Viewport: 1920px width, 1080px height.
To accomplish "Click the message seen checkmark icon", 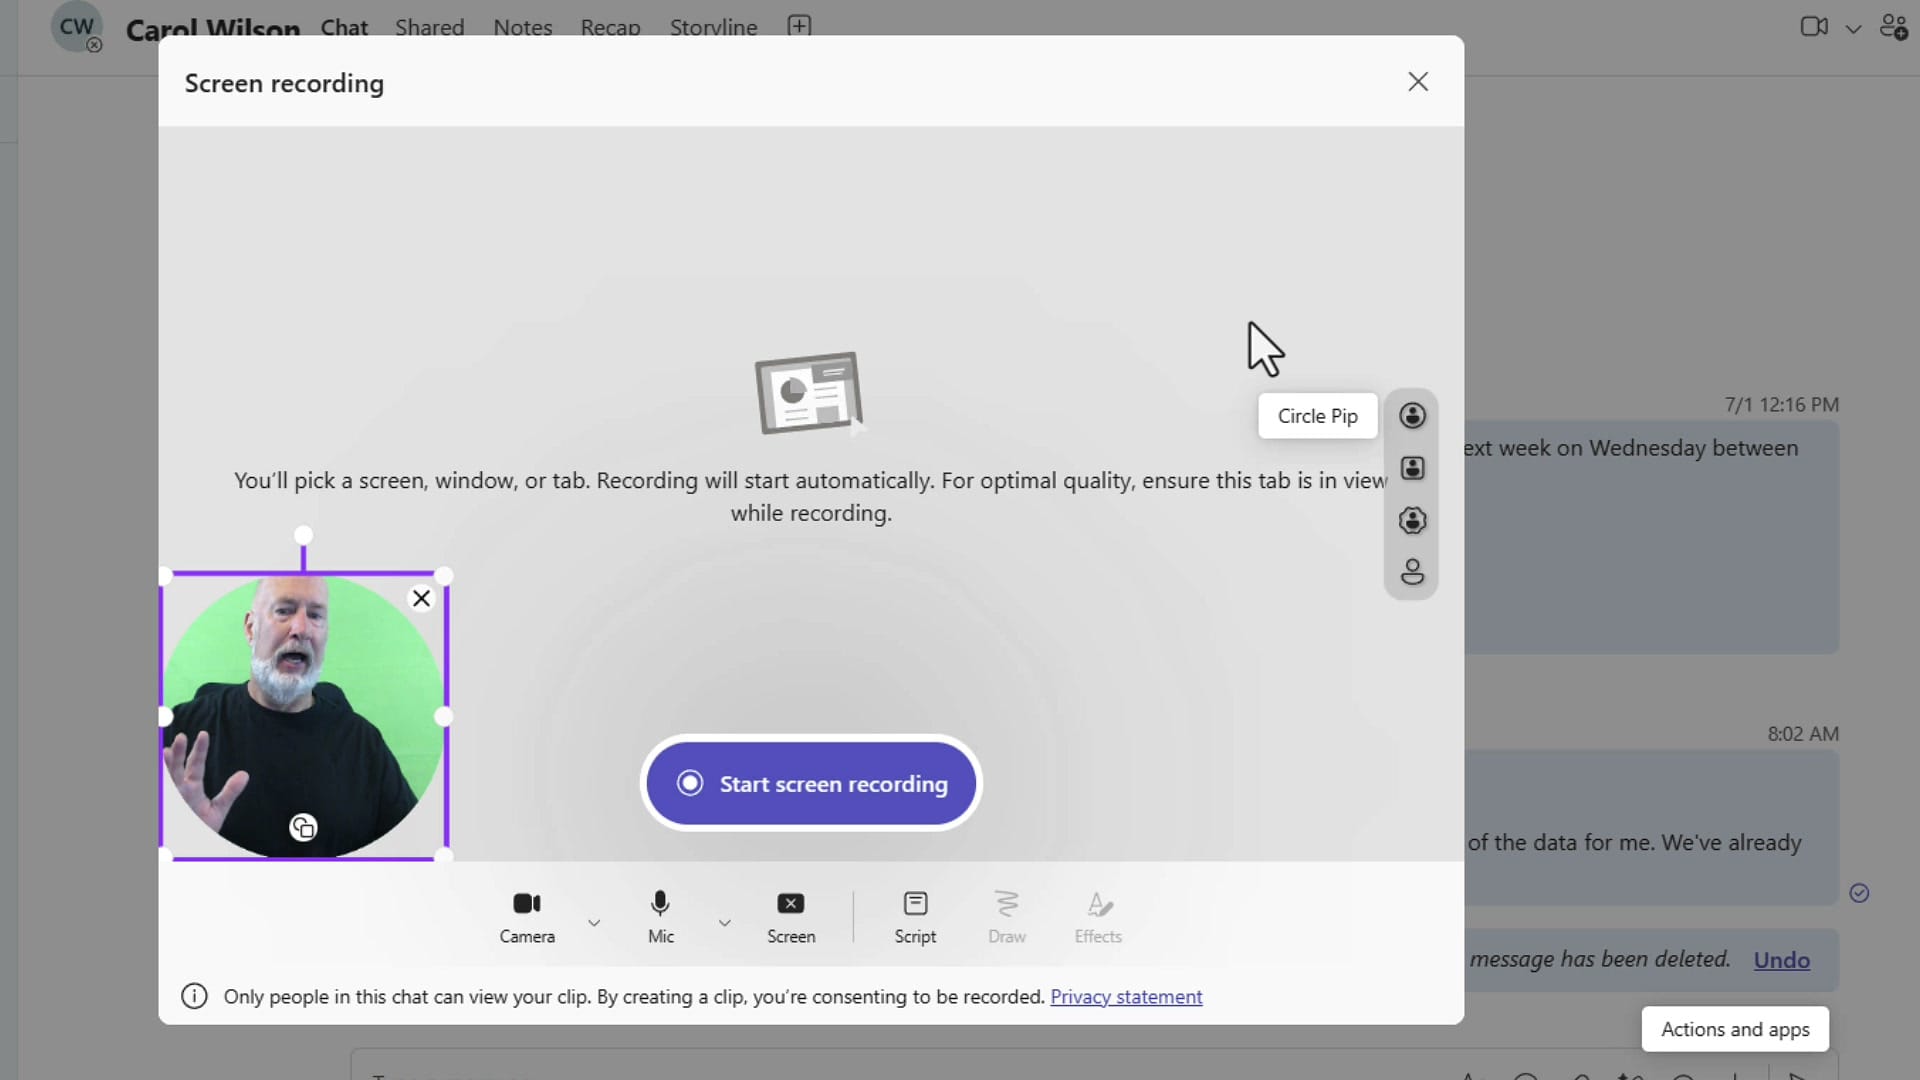I will 1859,893.
